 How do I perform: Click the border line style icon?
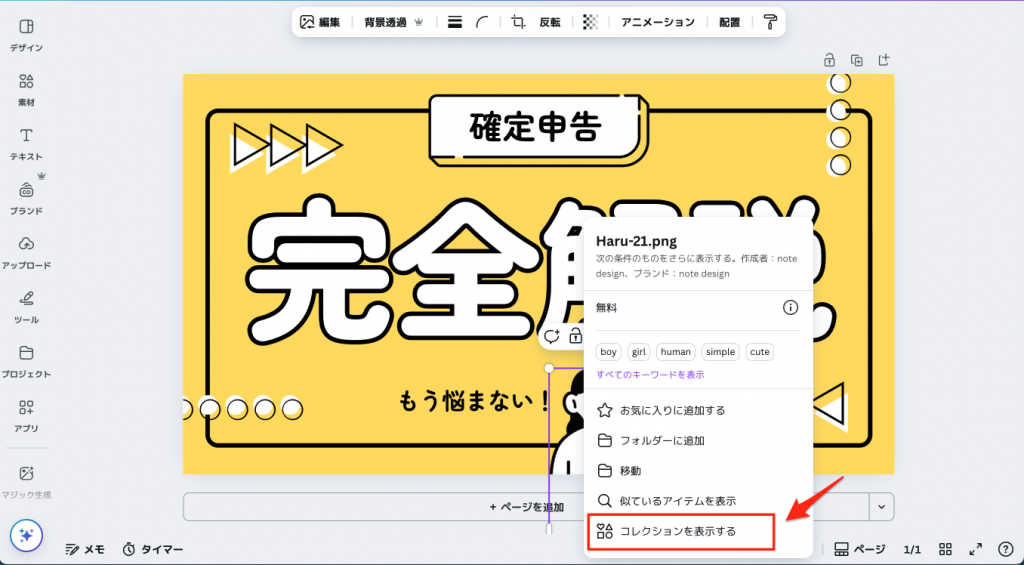point(454,22)
